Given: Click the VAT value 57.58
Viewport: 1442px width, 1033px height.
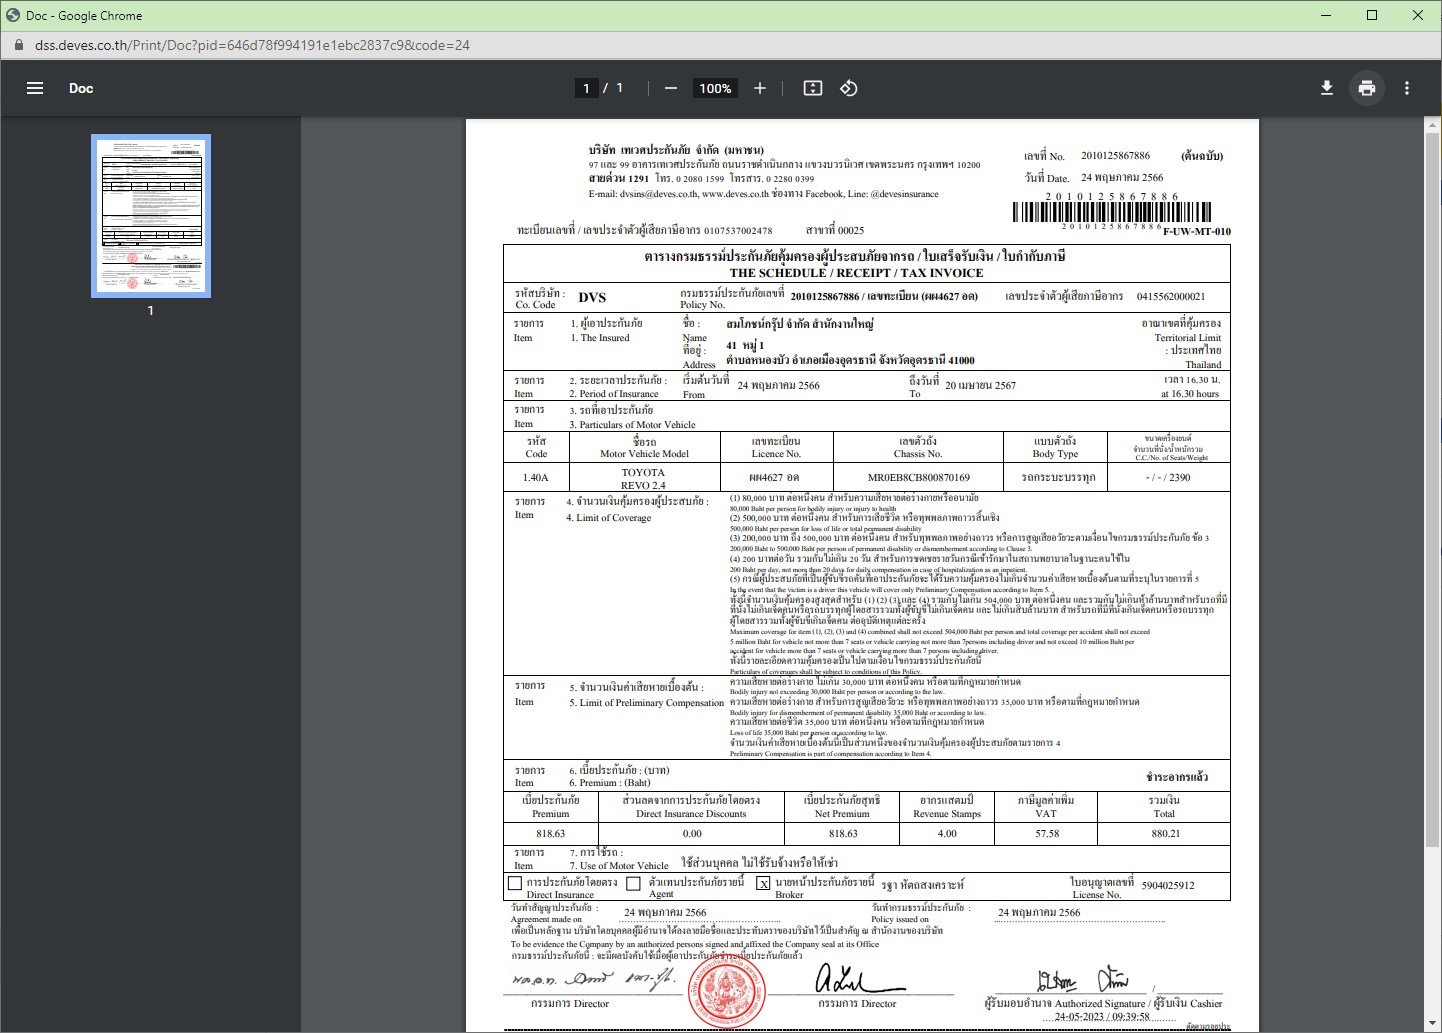Looking at the screenshot, I should click(x=1047, y=833).
